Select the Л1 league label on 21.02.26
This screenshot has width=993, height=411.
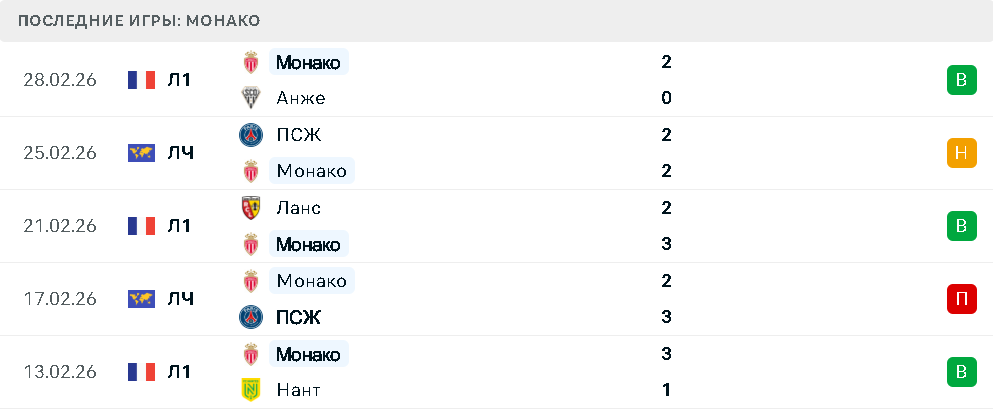coord(179,226)
